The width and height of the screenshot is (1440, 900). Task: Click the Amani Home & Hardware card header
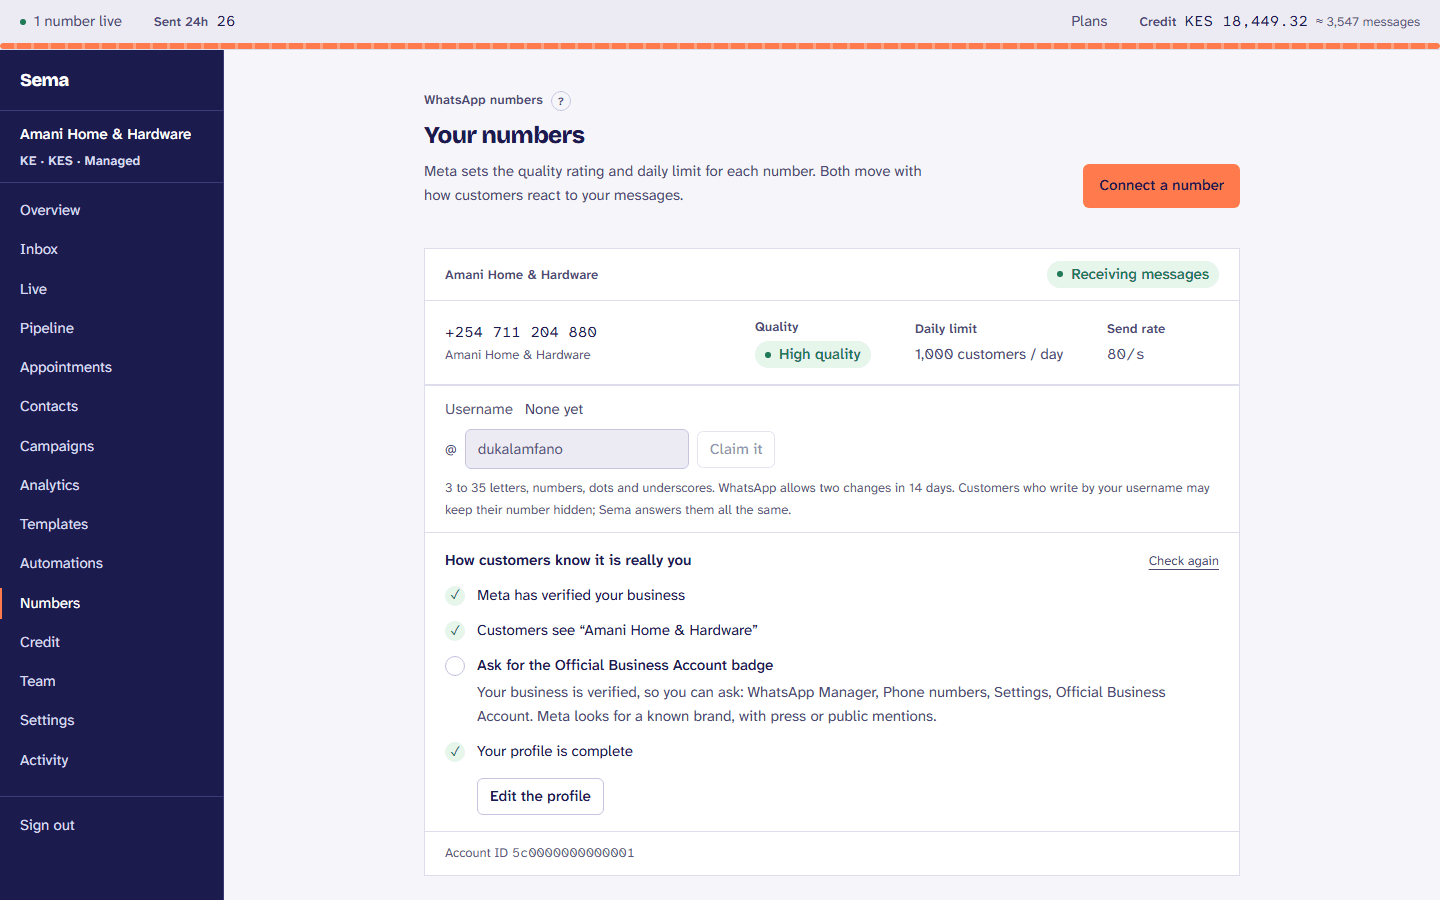tap(521, 275)
